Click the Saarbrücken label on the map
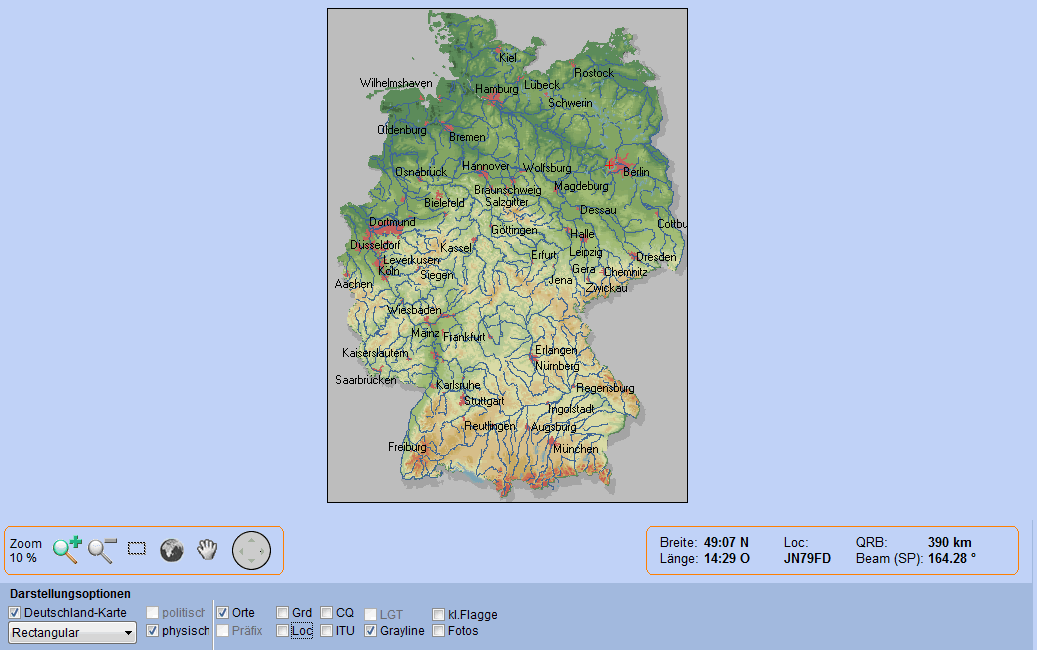 (366, 380)
